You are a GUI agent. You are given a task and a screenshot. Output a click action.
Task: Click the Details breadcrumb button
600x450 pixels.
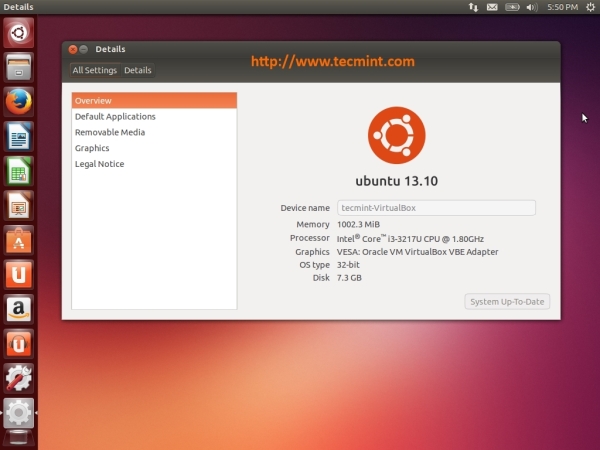tap(138, 70)
